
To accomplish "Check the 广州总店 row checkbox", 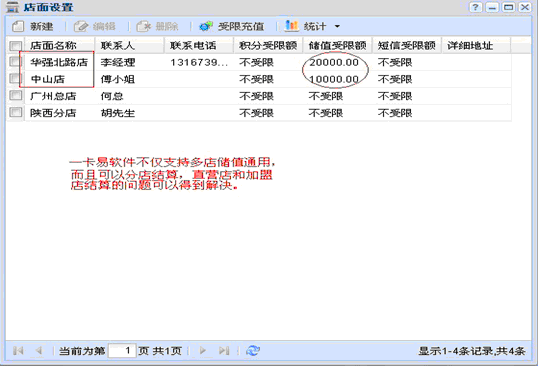I will pyautogui.click(x=15, y=95).
